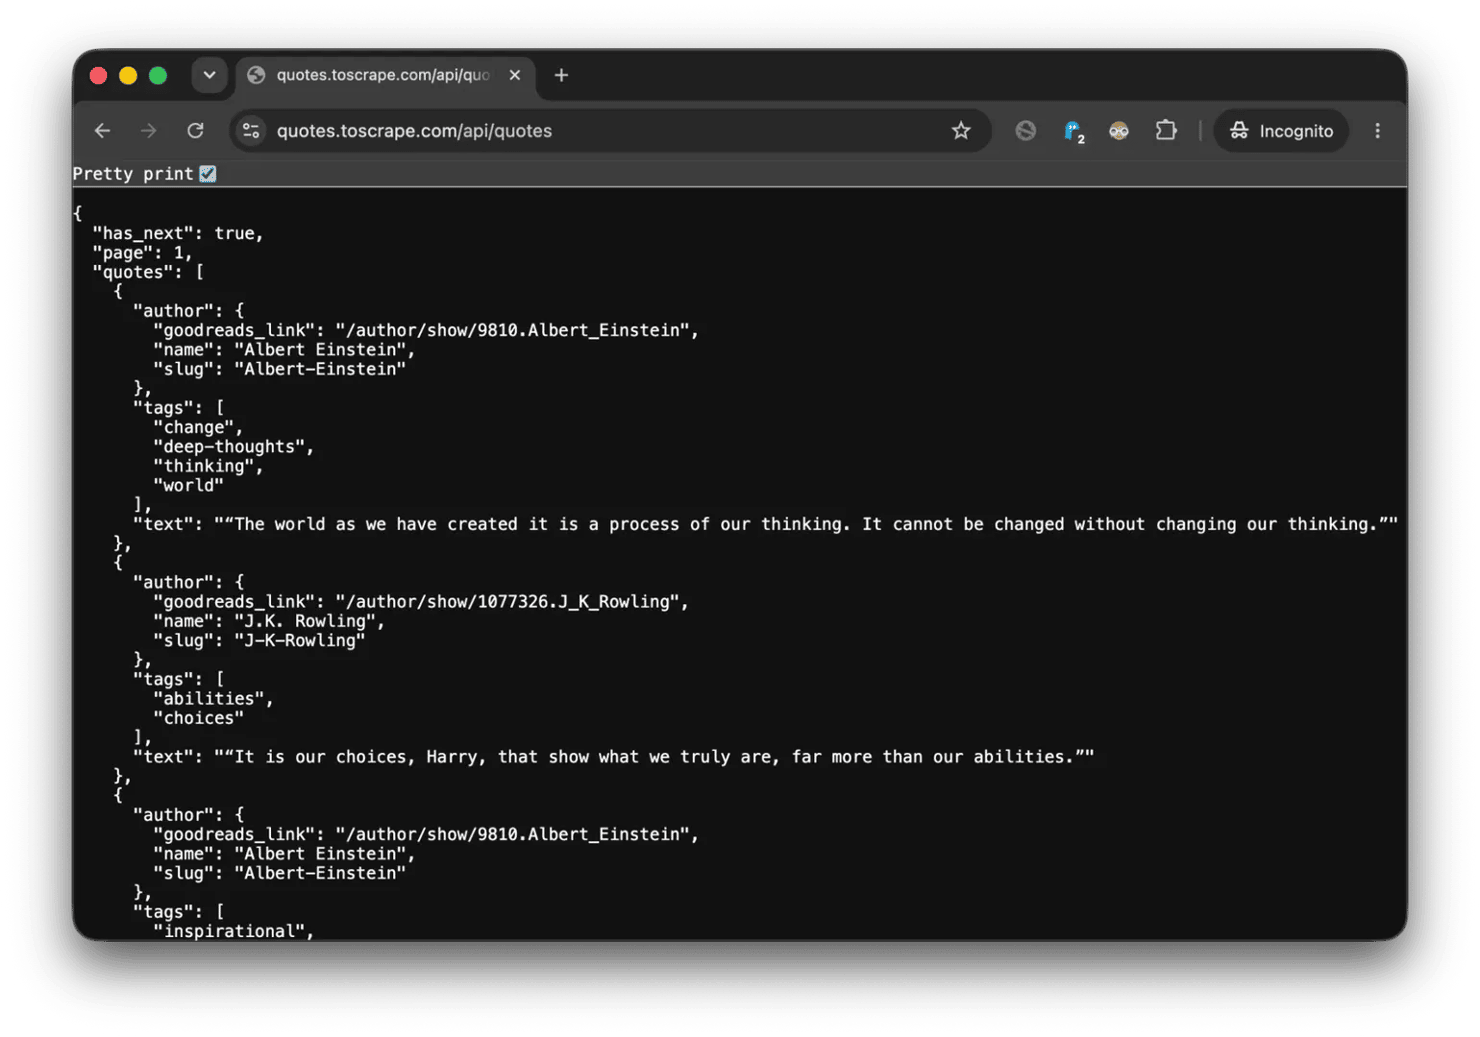Click the "page": 1 line
This screenshot has height=1037, width=1480.
pos(142,252)
